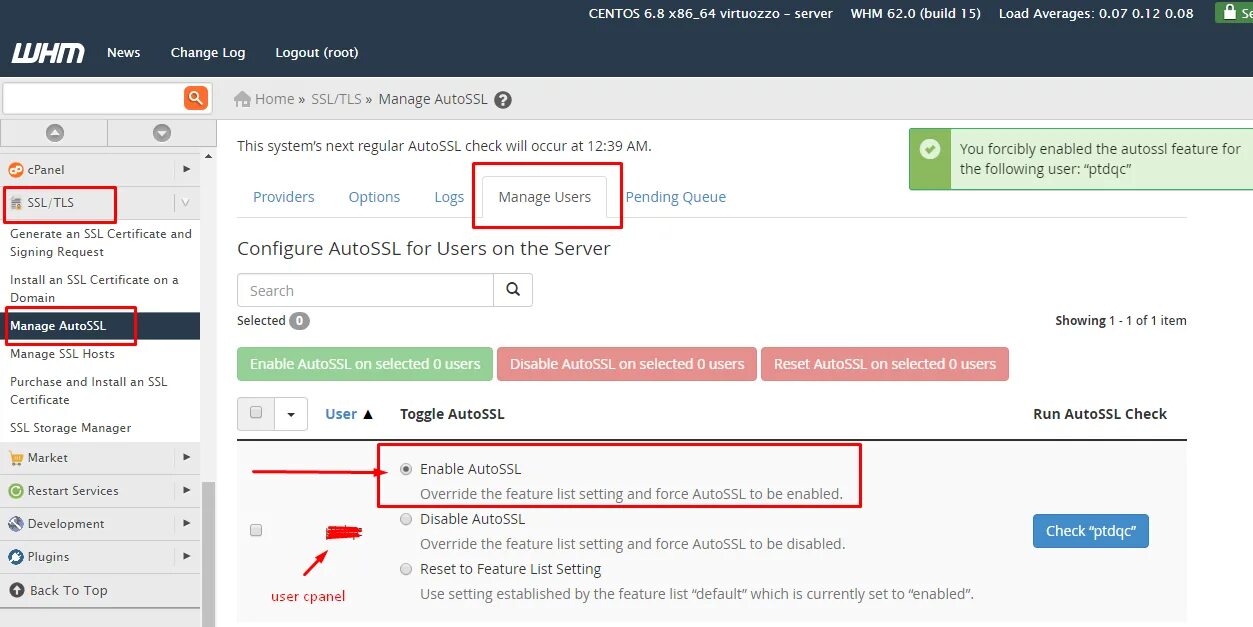
Task: Click the Plugins category icon
Action: pos(16,557)
